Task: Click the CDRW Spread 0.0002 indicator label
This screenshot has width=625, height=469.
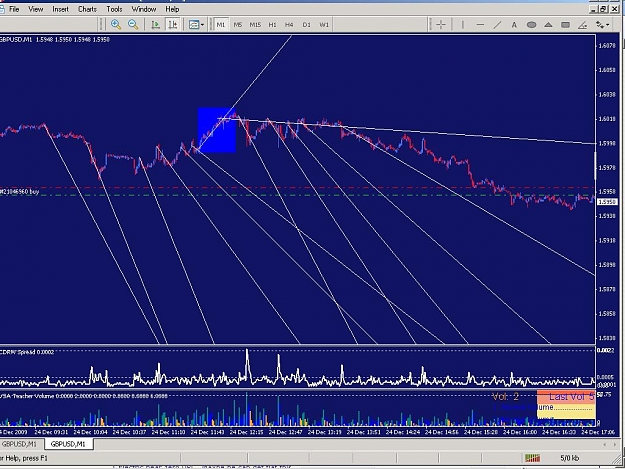Action: (27, 352)
